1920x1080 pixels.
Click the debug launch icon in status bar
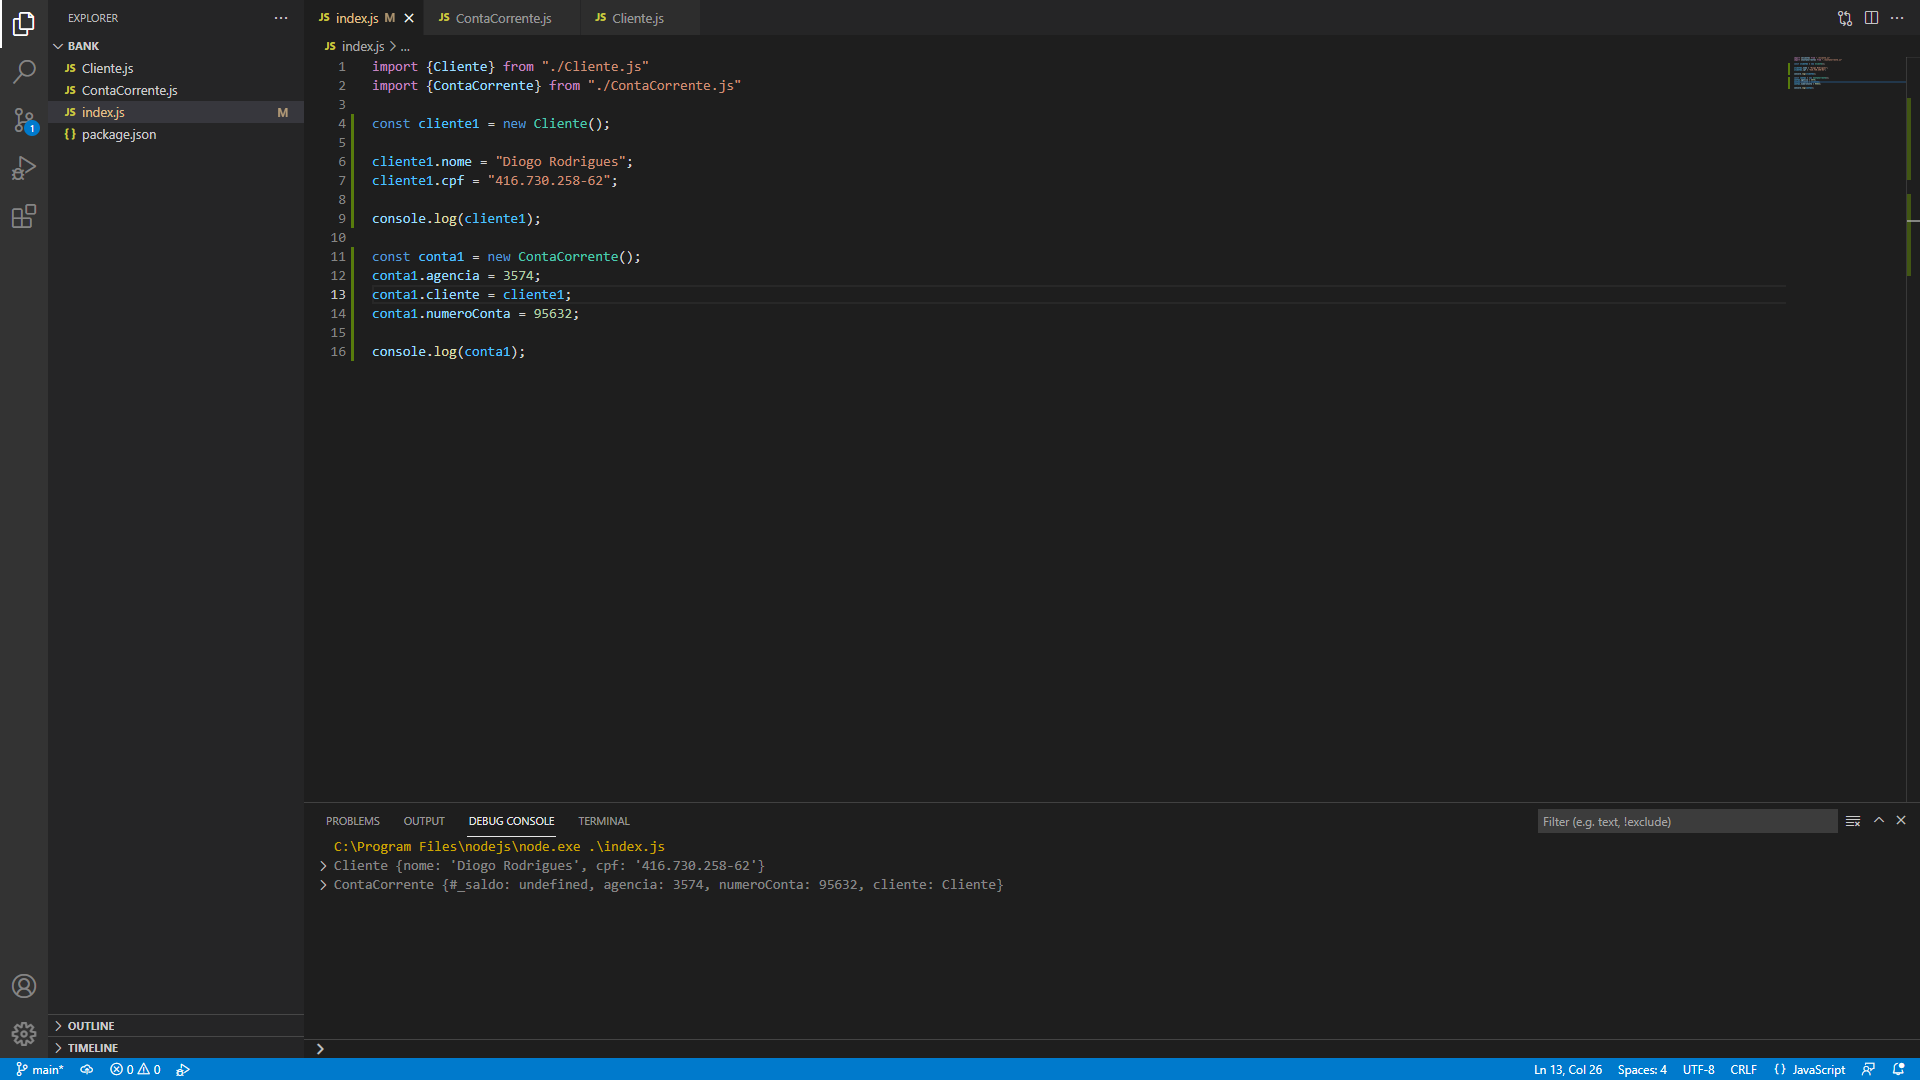click(x=183, y=1069)
